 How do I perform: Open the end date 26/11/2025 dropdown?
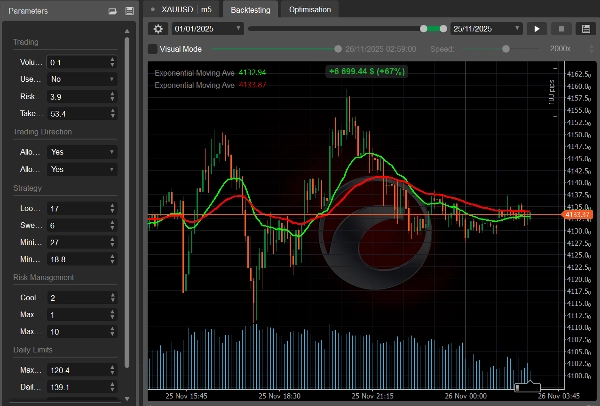click(x=486, y=29)
